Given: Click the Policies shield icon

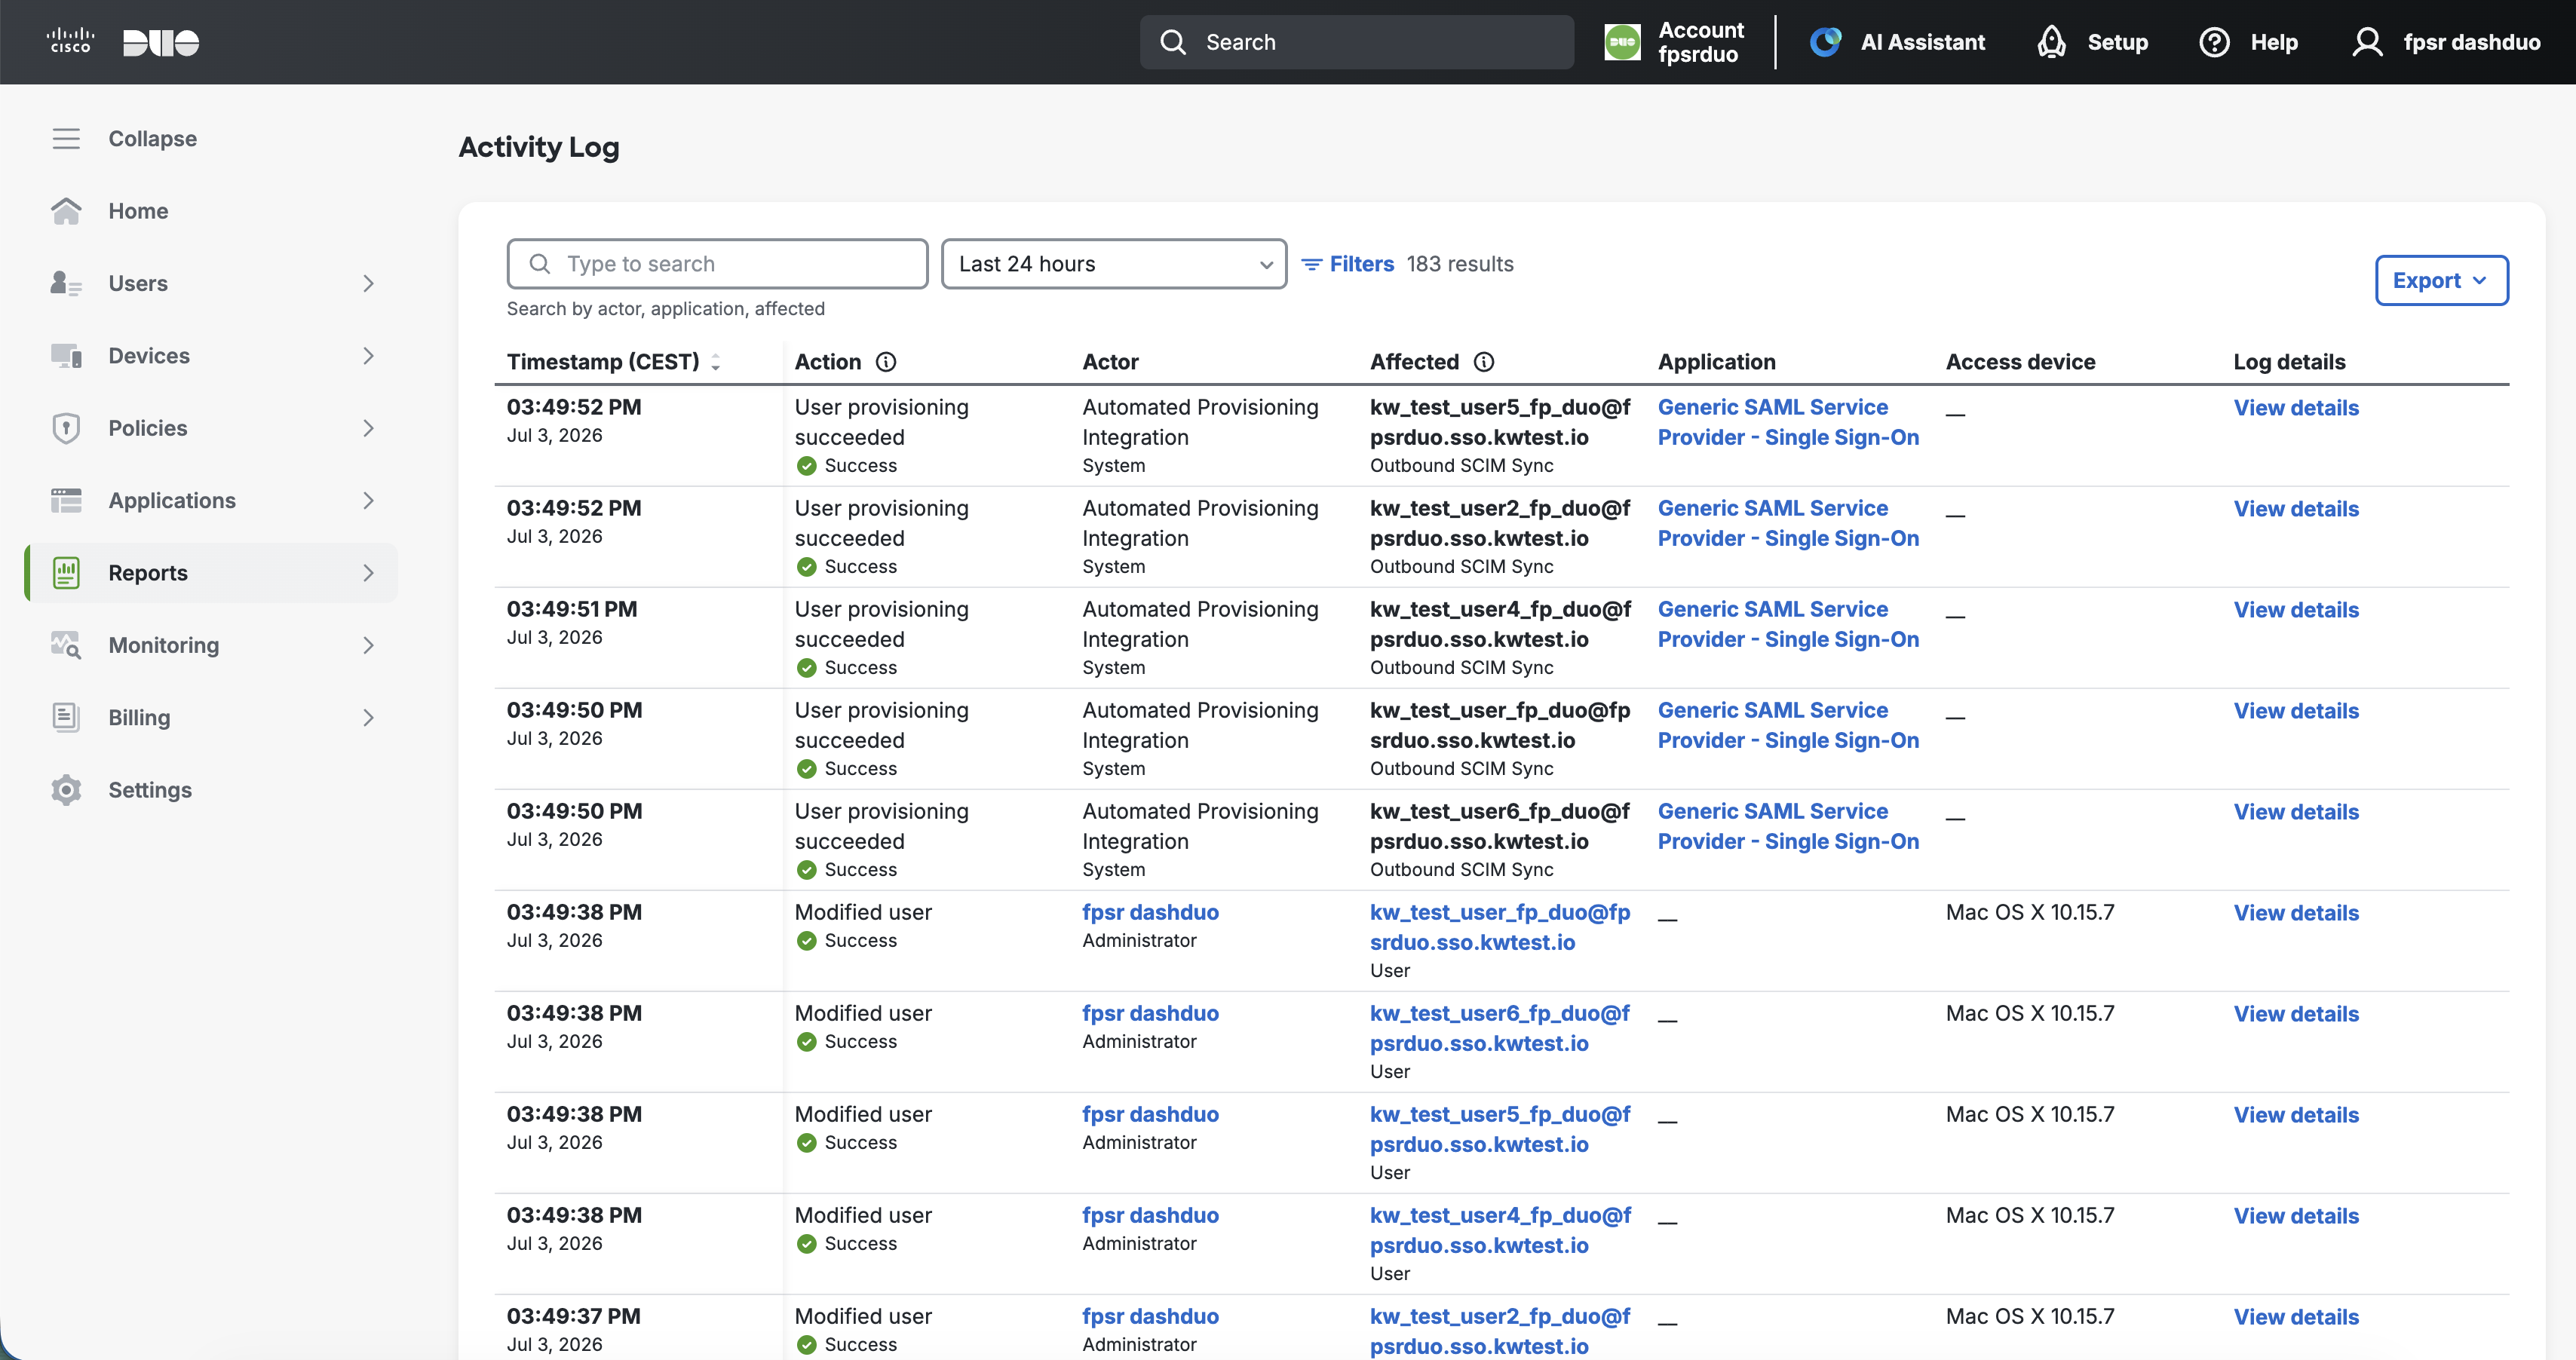Looking at the screenshot, I should click(66, 428).
